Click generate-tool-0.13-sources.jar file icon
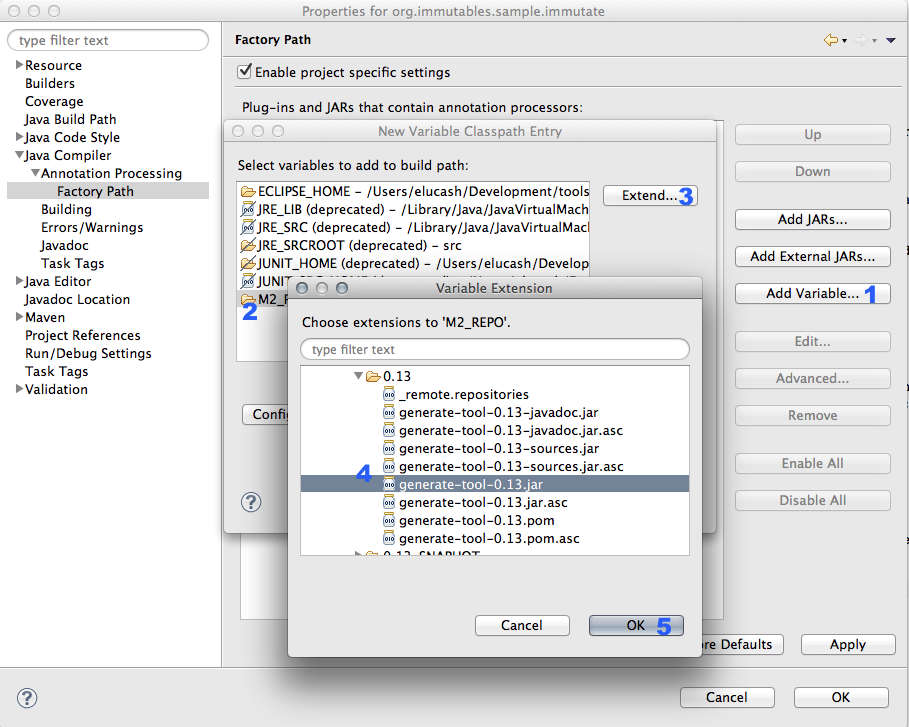This screenshot has width=909, height=727. (389, 448)
